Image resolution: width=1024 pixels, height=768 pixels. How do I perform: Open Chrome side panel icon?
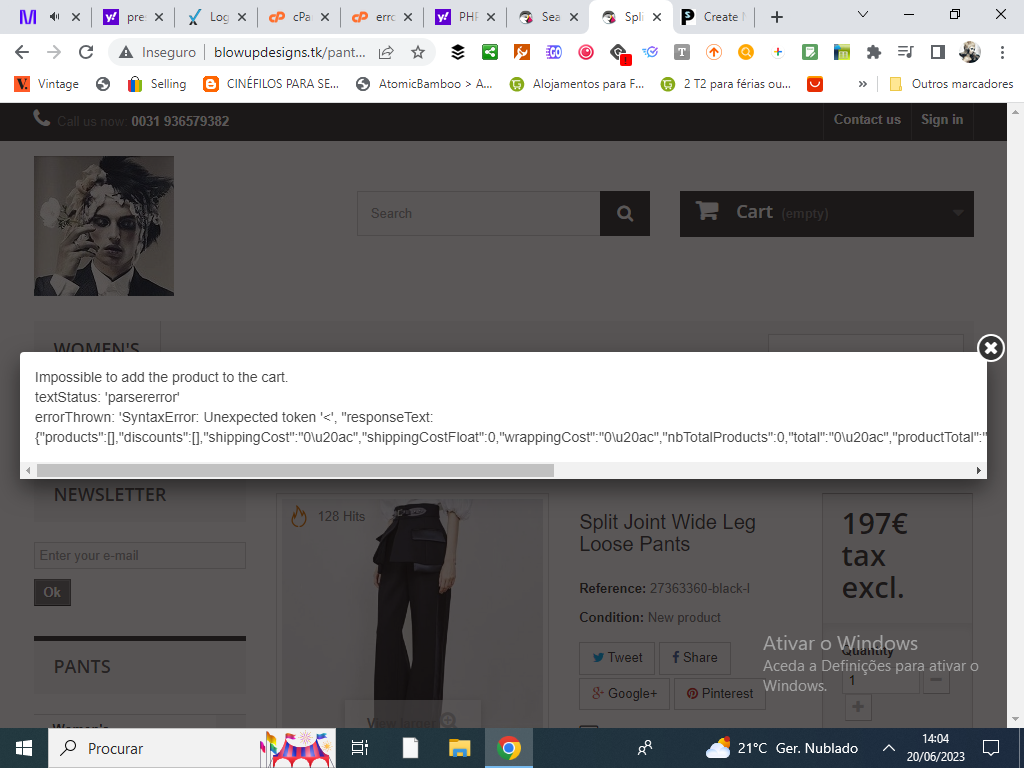pos(938,52)
